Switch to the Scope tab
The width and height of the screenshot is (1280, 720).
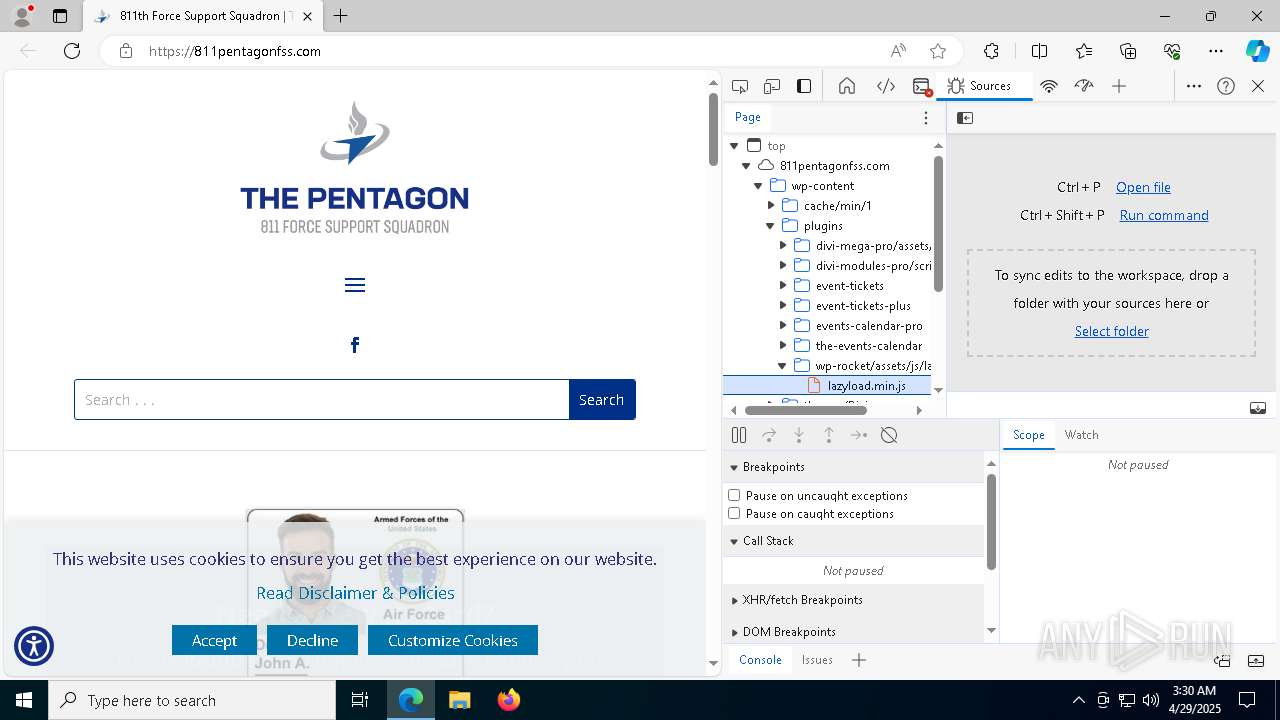point(1028,435)
